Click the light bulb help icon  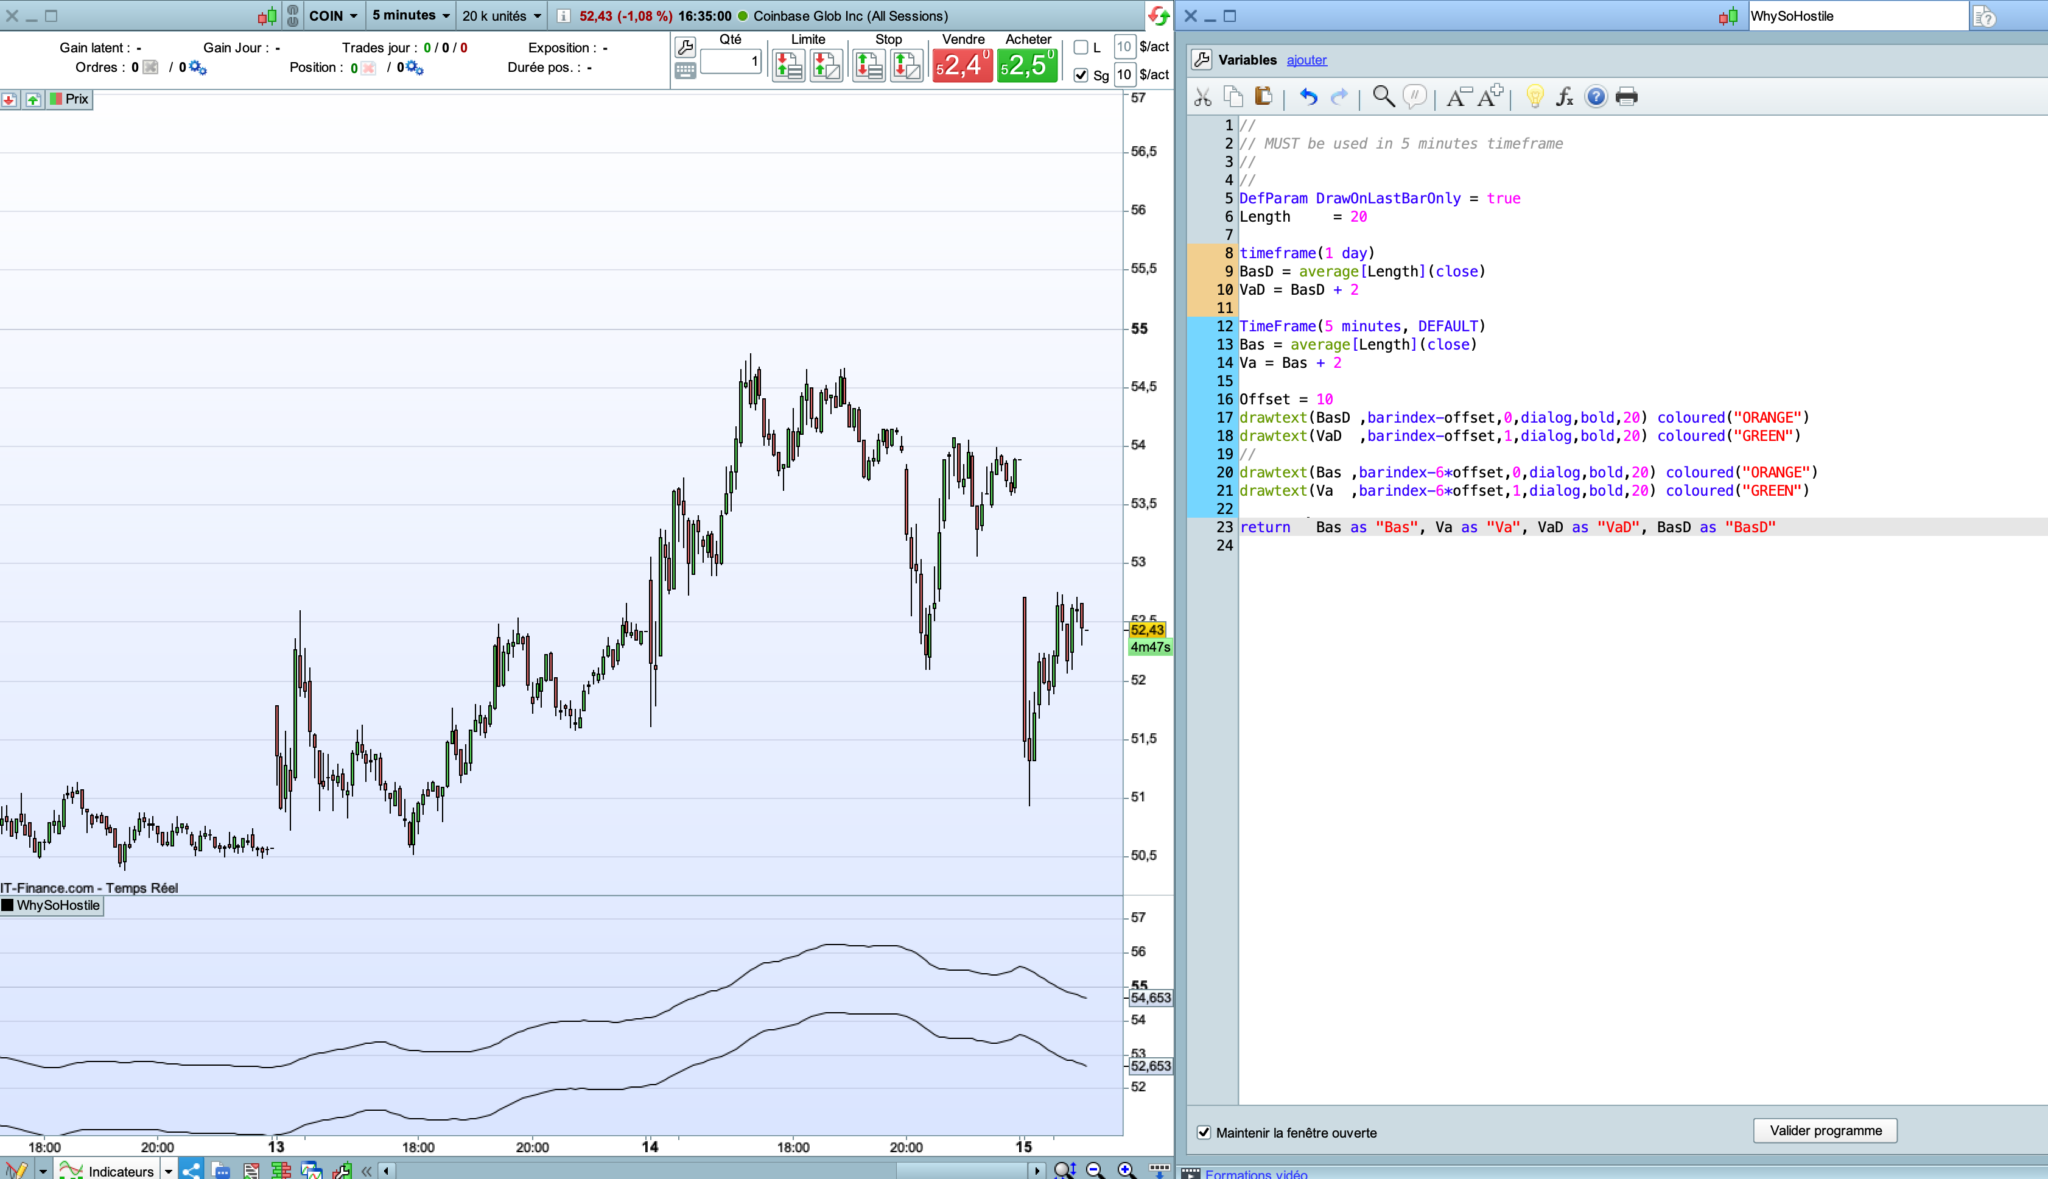(x=1534, y=97)
